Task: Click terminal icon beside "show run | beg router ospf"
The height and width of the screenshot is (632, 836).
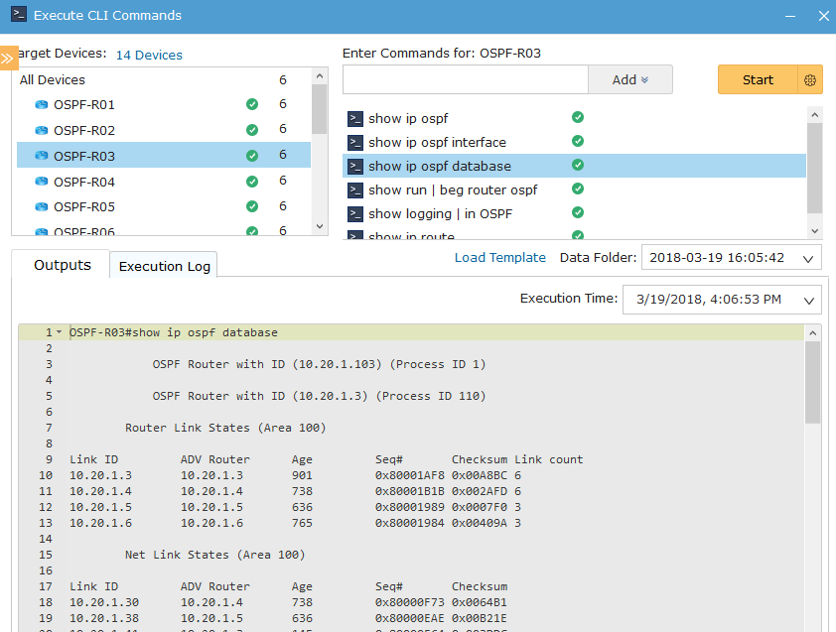Action: coord(354,188)
